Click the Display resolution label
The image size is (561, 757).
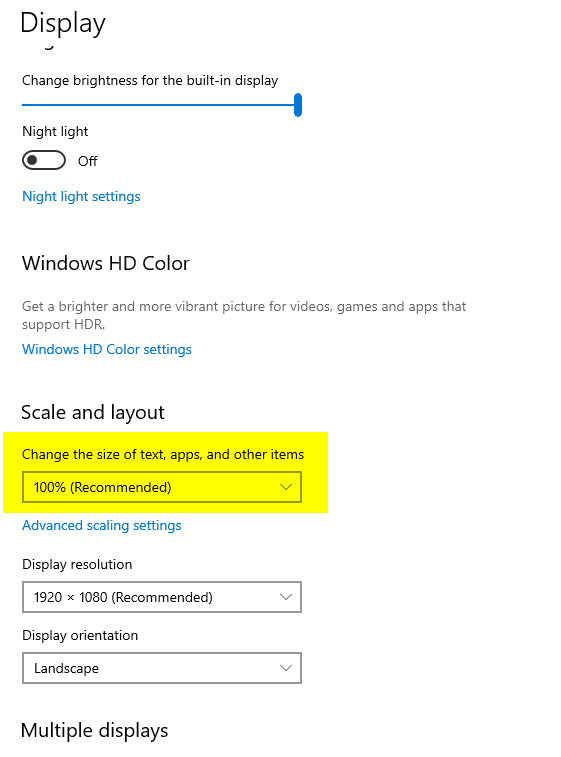(77, 564)
